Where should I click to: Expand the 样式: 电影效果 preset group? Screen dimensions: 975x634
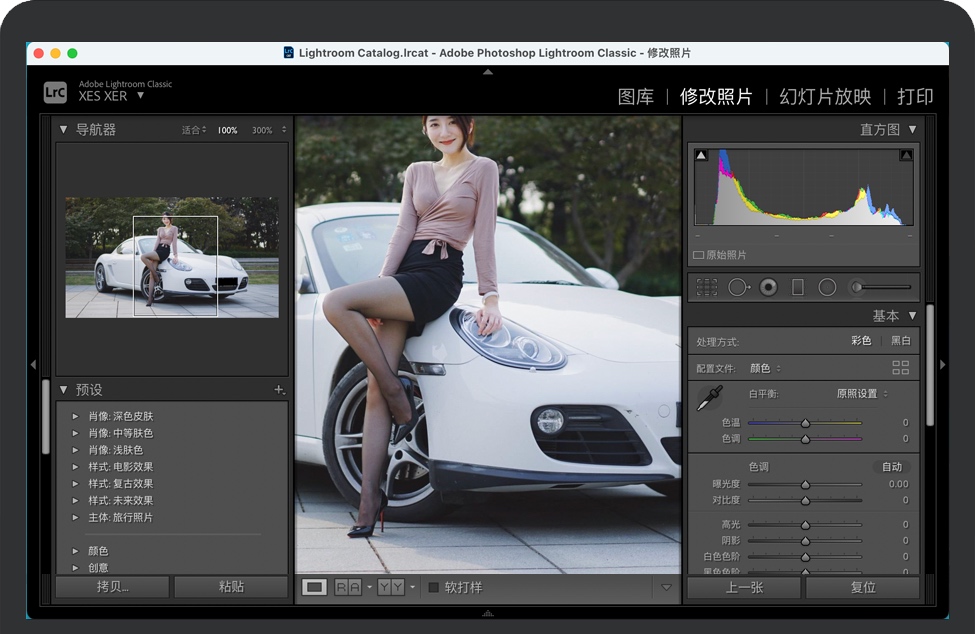coord(75,467)
